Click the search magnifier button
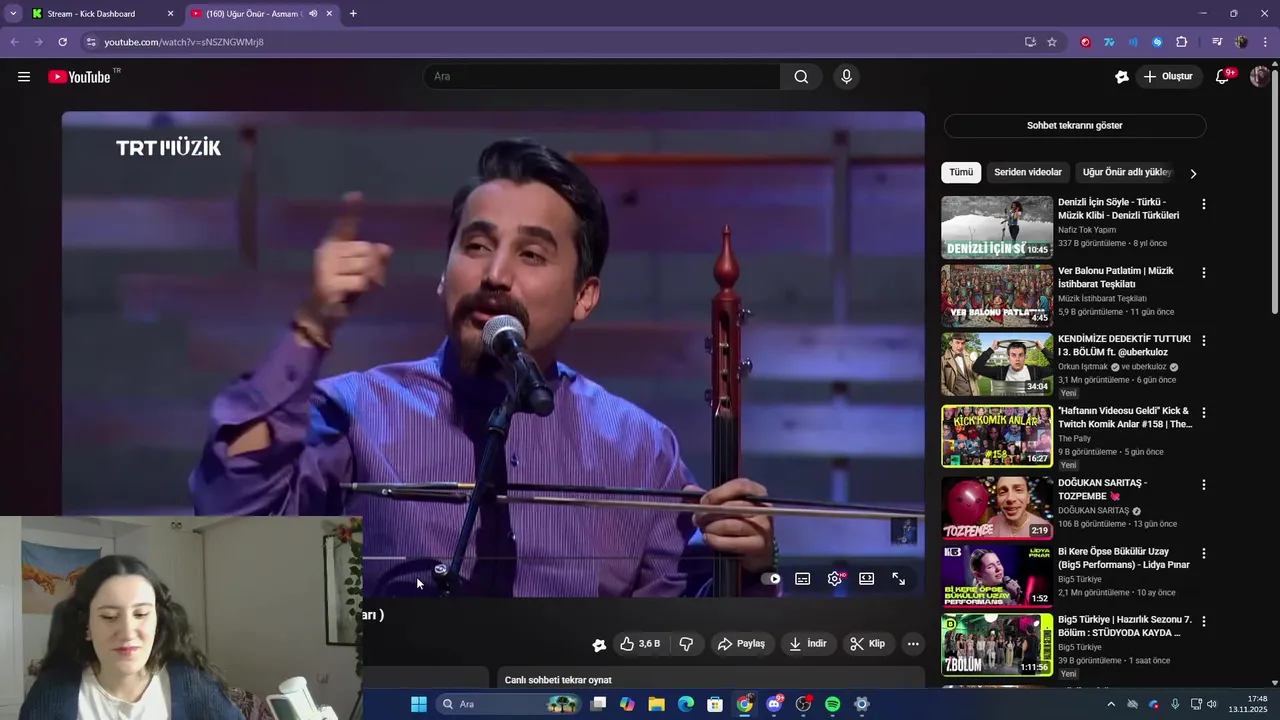The width and height of the screenshot is (1280, 720). pos(801,77)
